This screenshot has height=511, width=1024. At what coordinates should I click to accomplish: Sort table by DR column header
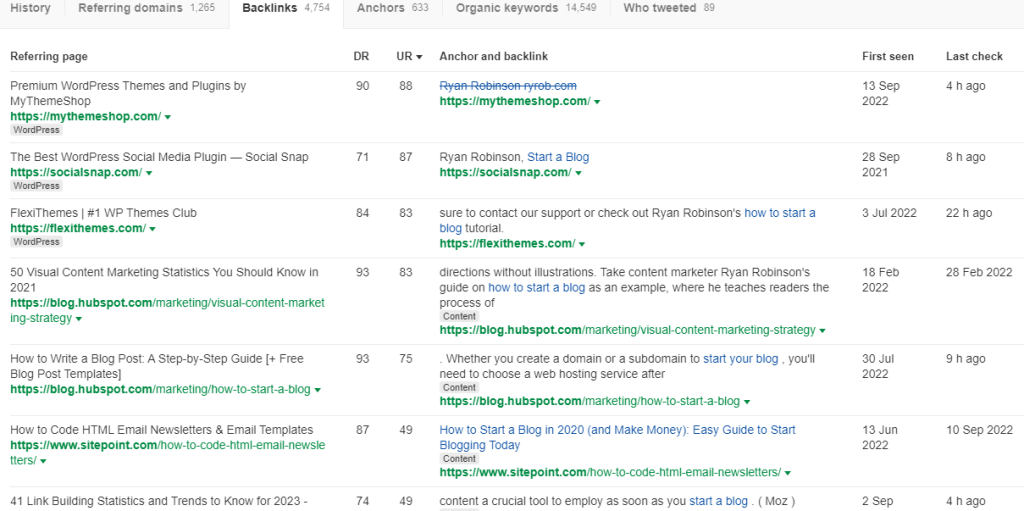pyautogui.click(x=361, y=57)
